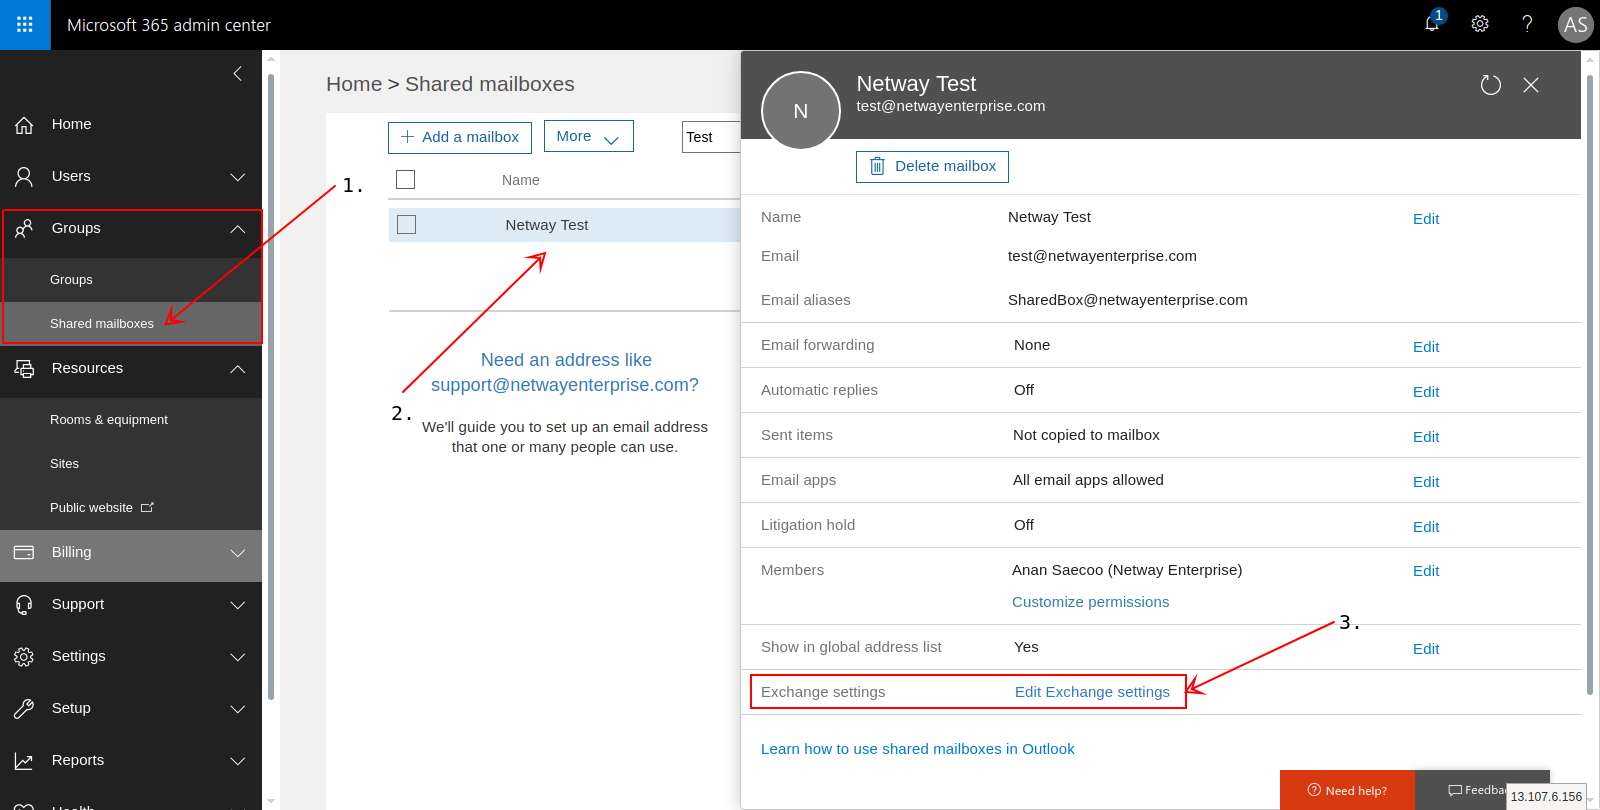Collapse the Resources navigation section
This screenshot has width=1600, height=810.
(x=237, y=369)
